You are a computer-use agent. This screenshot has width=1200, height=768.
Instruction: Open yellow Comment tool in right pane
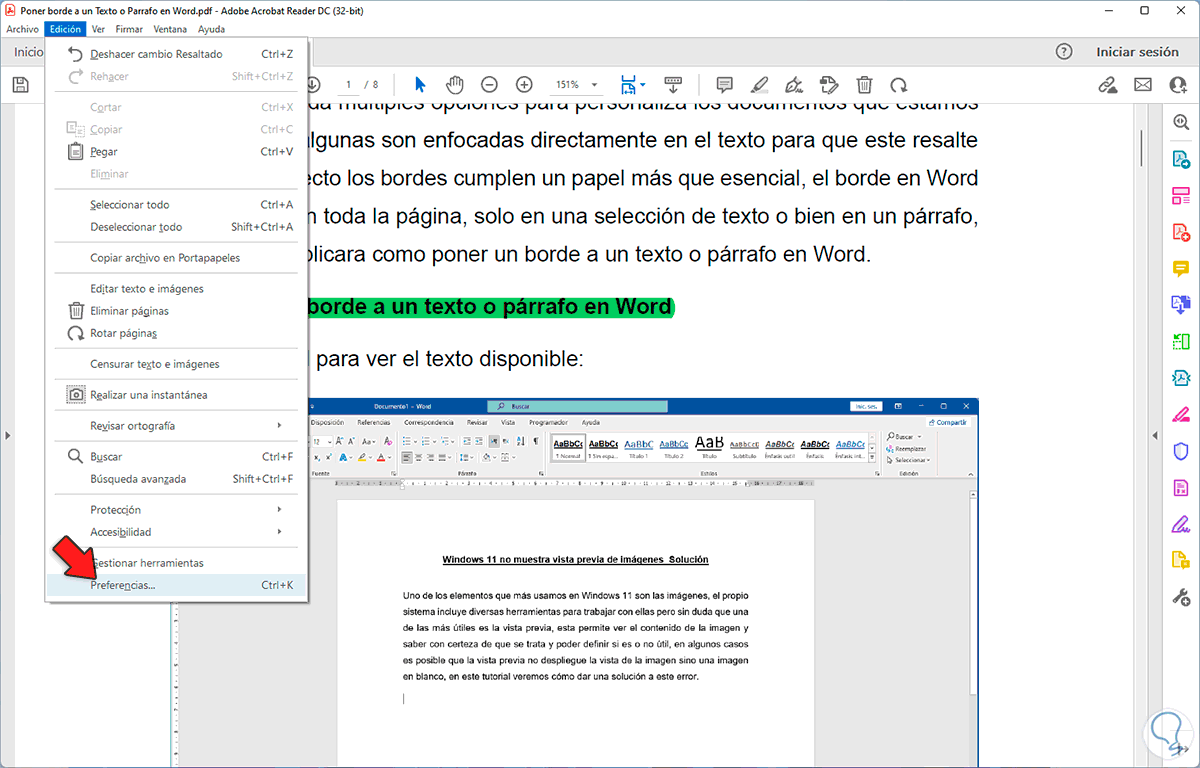click(x=1181, y=268)
